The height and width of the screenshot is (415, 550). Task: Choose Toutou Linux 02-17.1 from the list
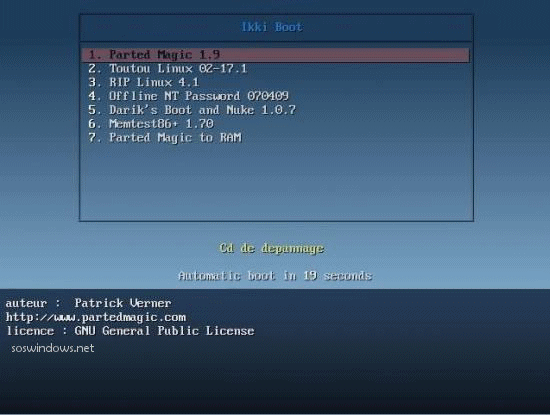[x=167, y=68]
